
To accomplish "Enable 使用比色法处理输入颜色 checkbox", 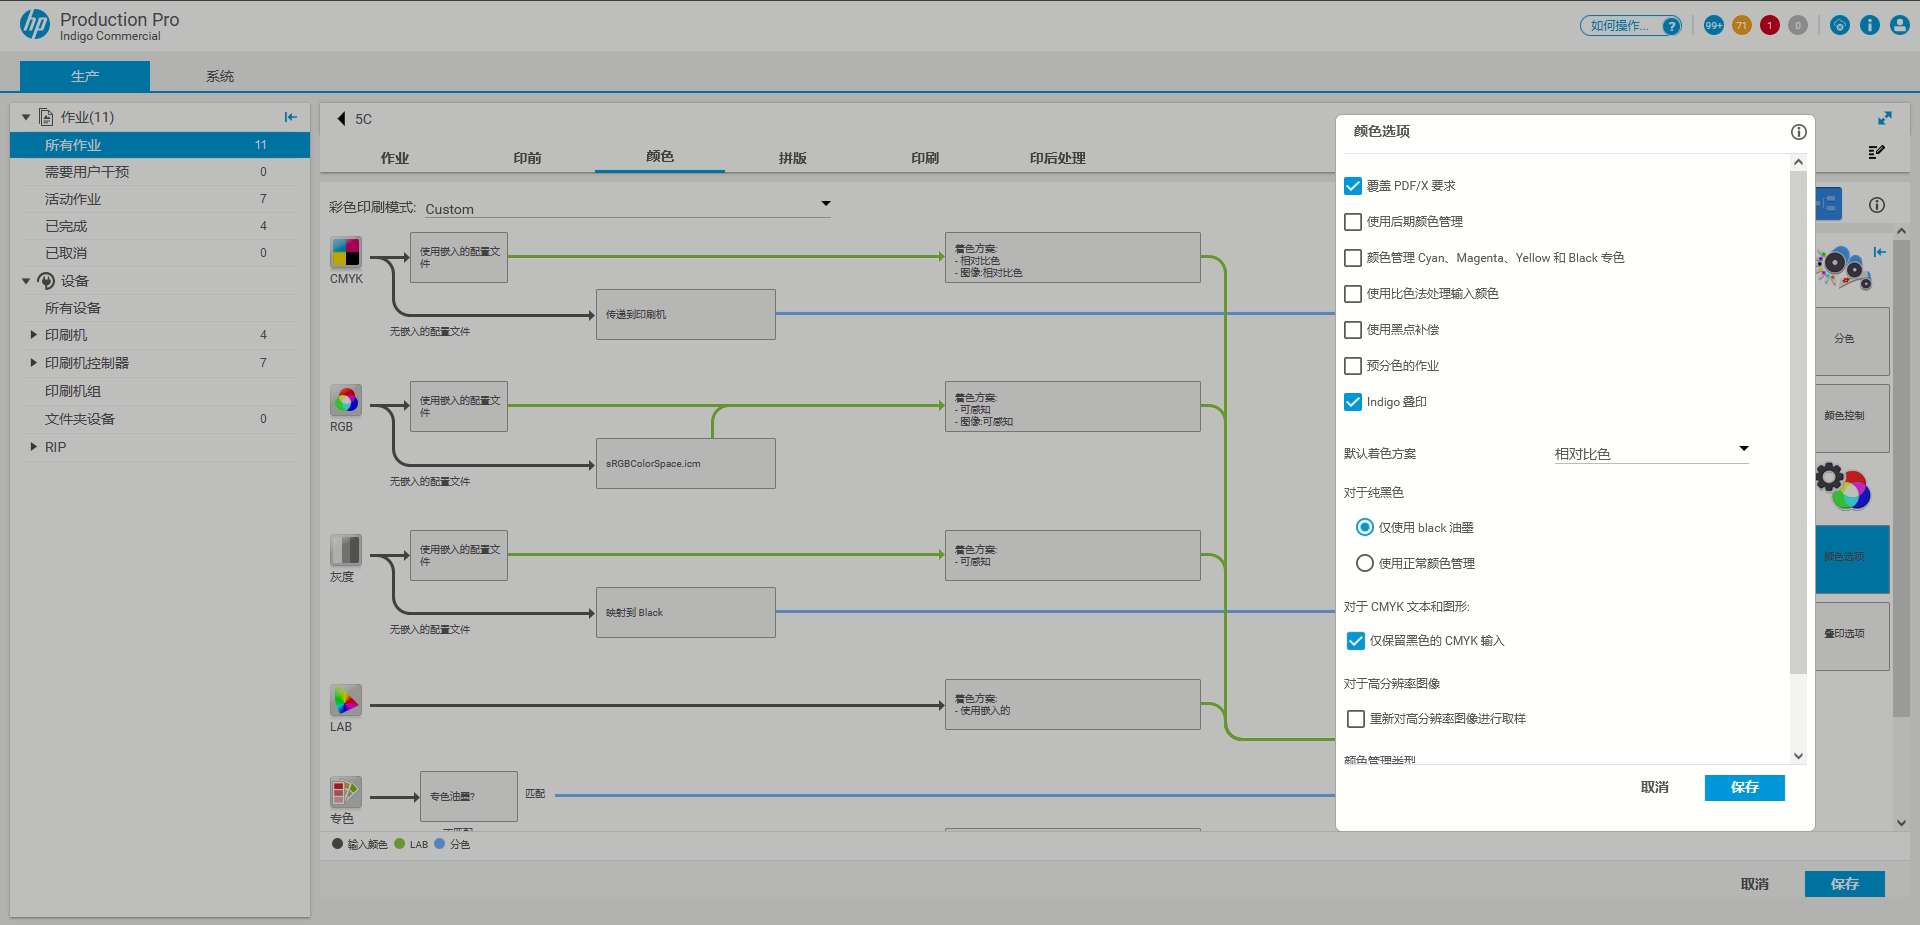I will coord(1353,294).
